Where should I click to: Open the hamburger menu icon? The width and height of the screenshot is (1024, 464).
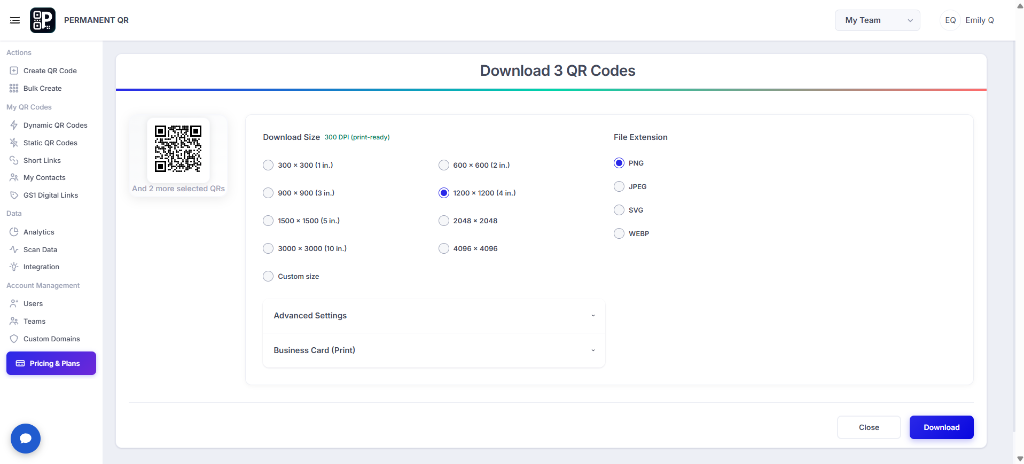click(15, 20)
